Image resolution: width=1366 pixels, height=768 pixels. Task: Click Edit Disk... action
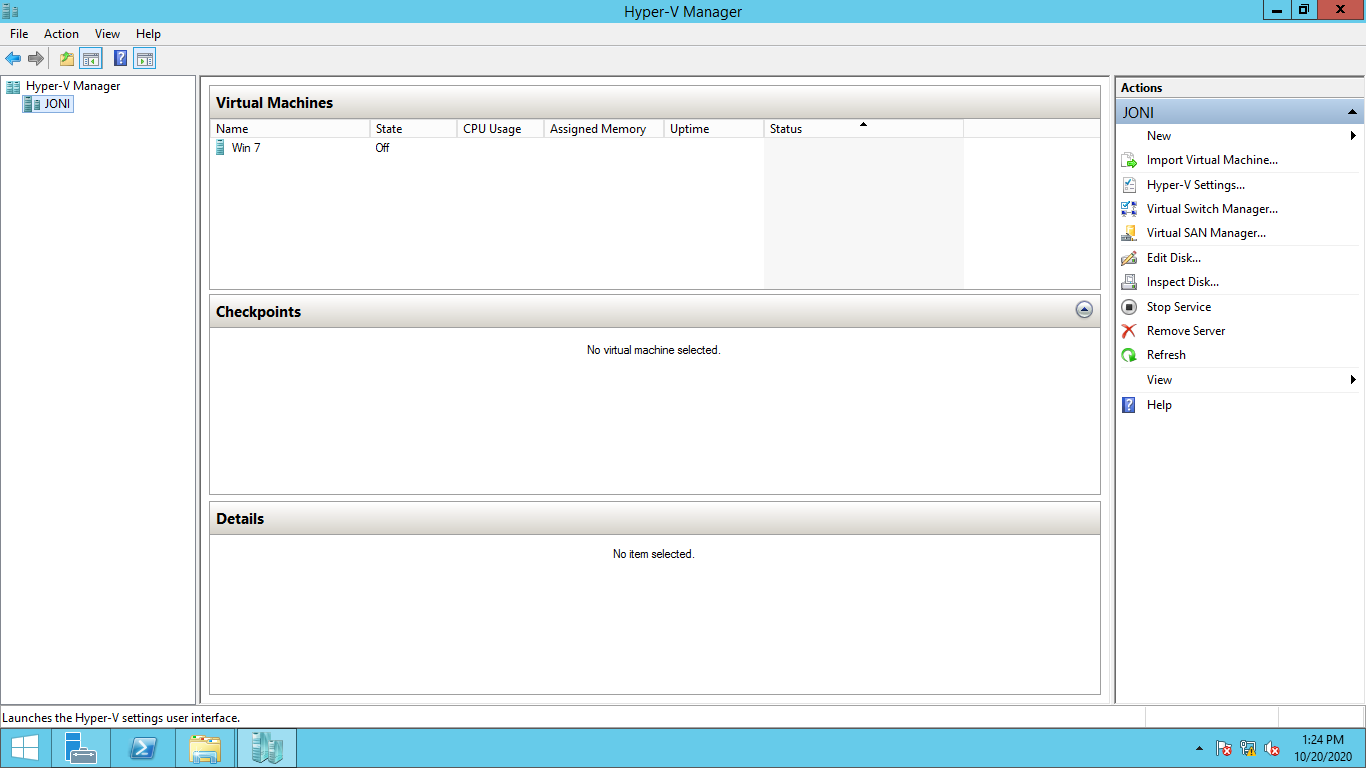[x=1174, y=258]
